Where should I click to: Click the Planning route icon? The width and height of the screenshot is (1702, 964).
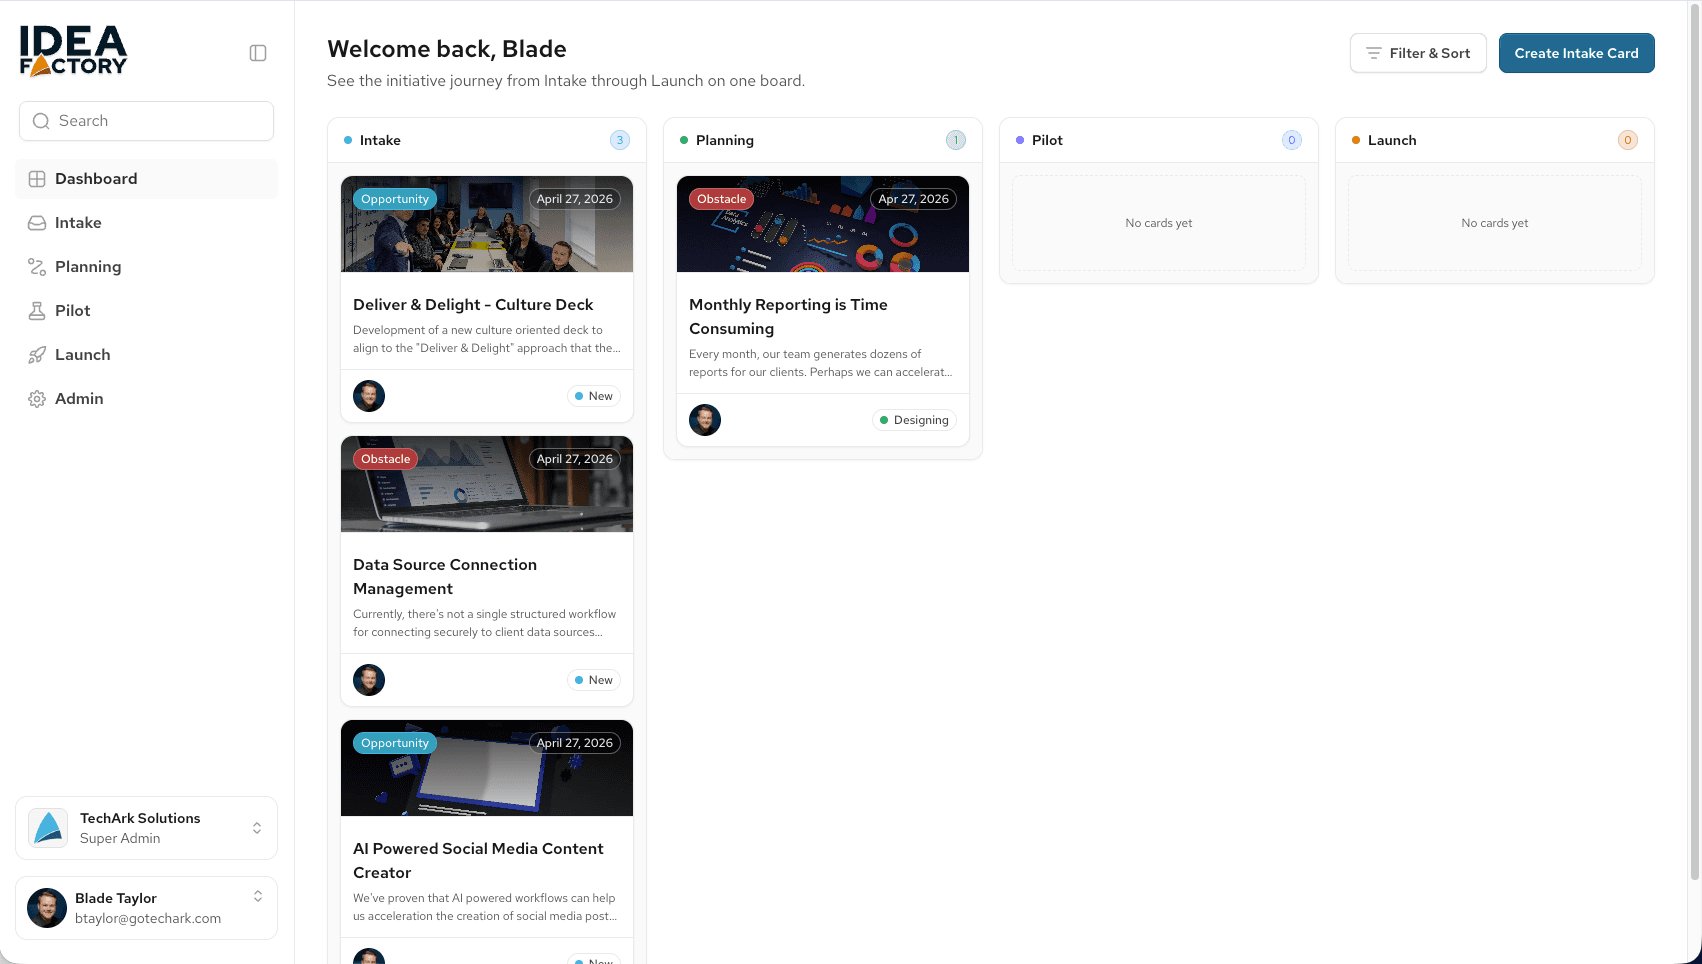tap(37, 267)
